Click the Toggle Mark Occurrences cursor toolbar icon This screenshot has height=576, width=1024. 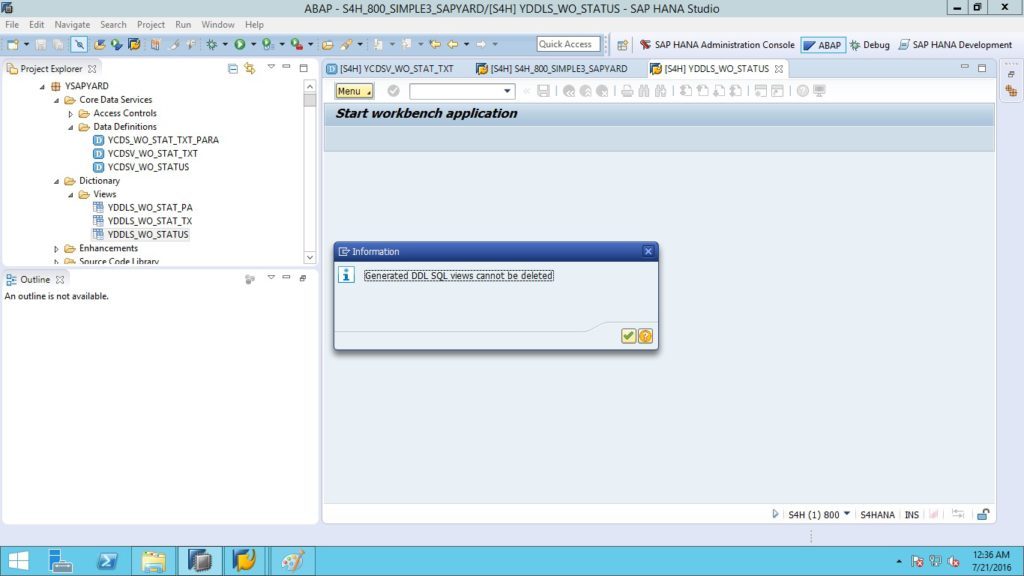pyautogui.click(x=79, y=44)
